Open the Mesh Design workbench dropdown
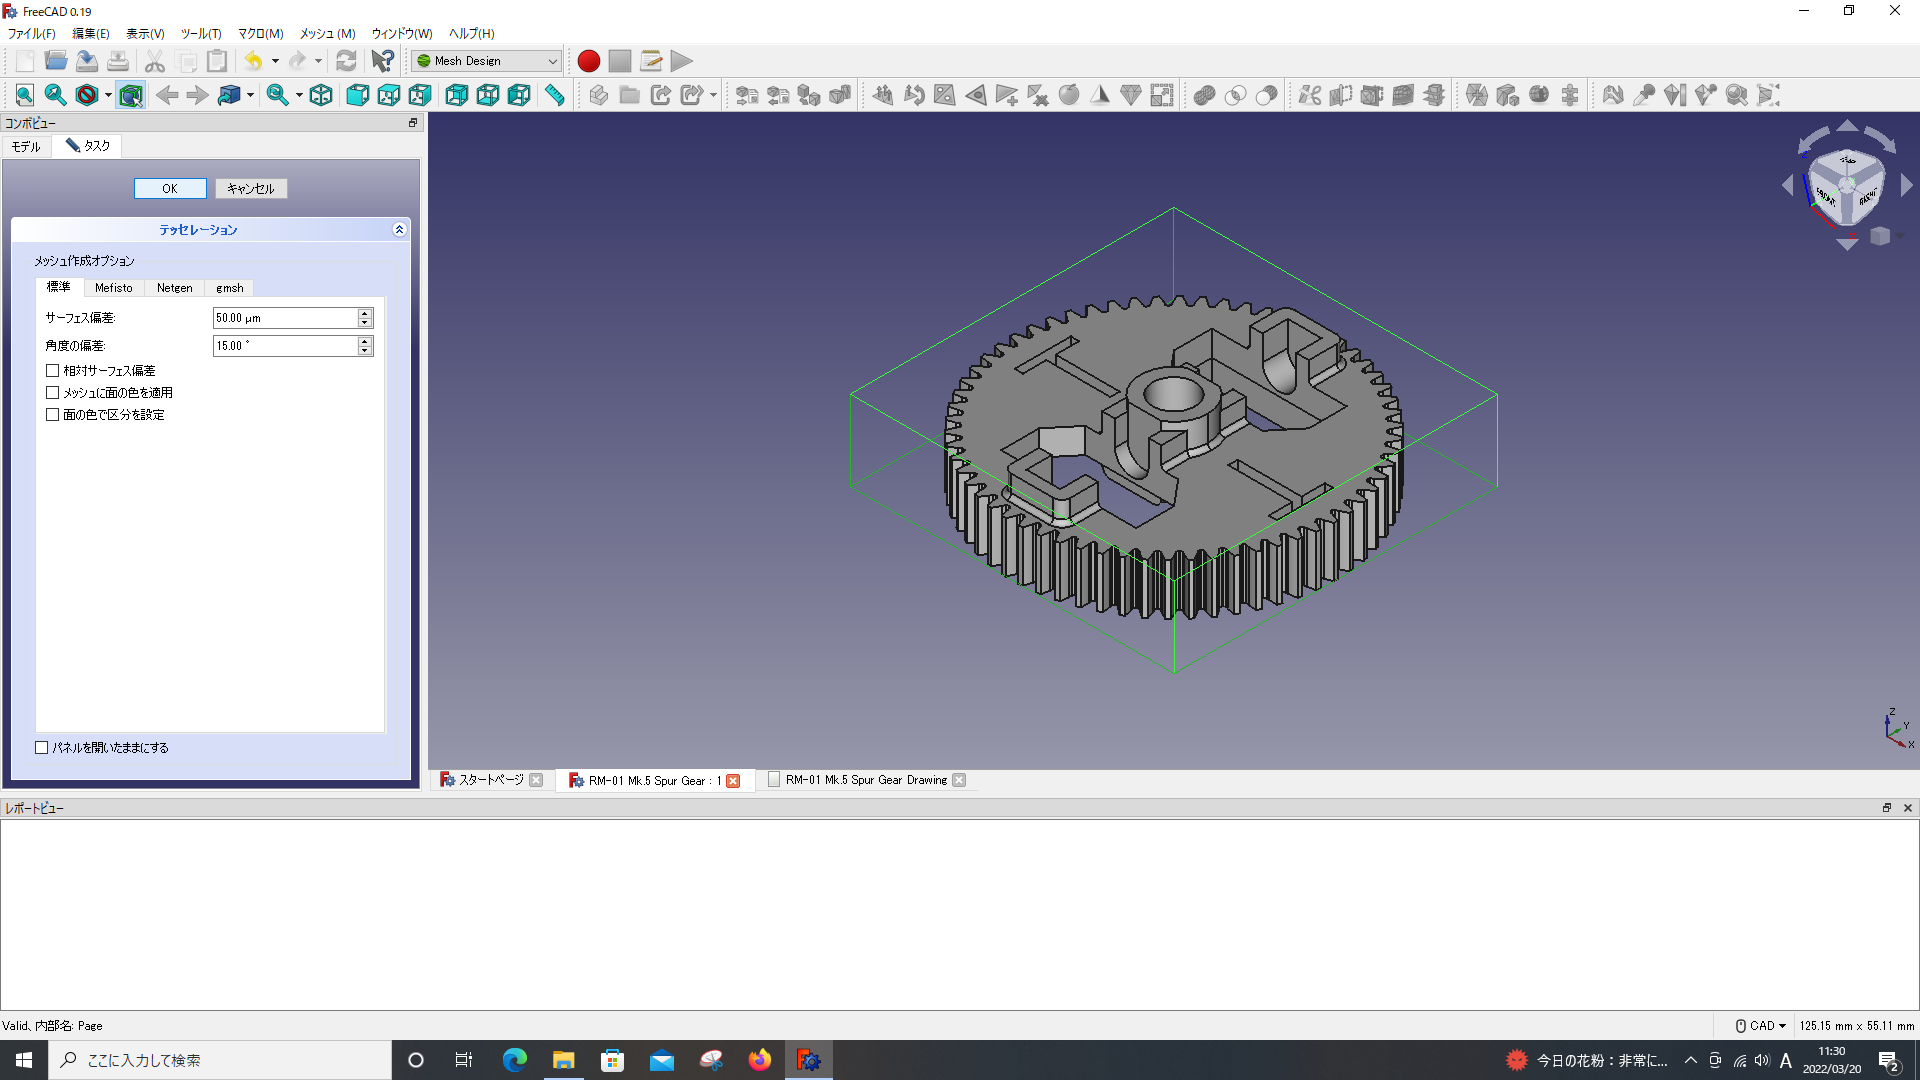 (x=487, y=61)
